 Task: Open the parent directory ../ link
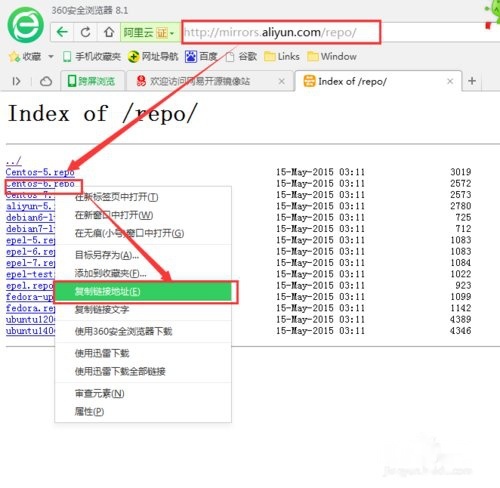(x=14, y=161)
